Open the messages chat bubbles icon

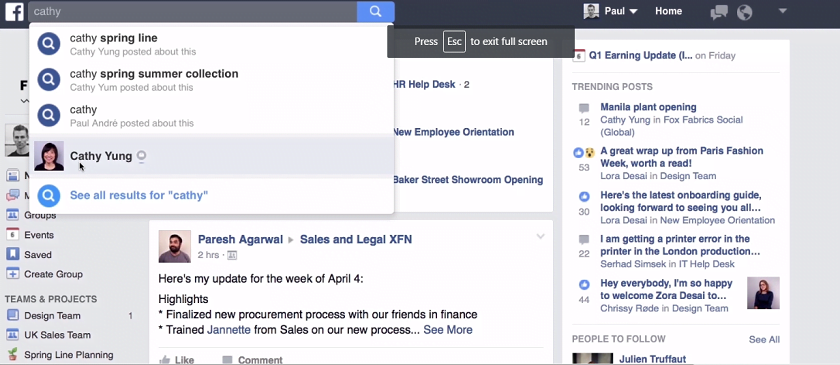[x=718, y=12]
